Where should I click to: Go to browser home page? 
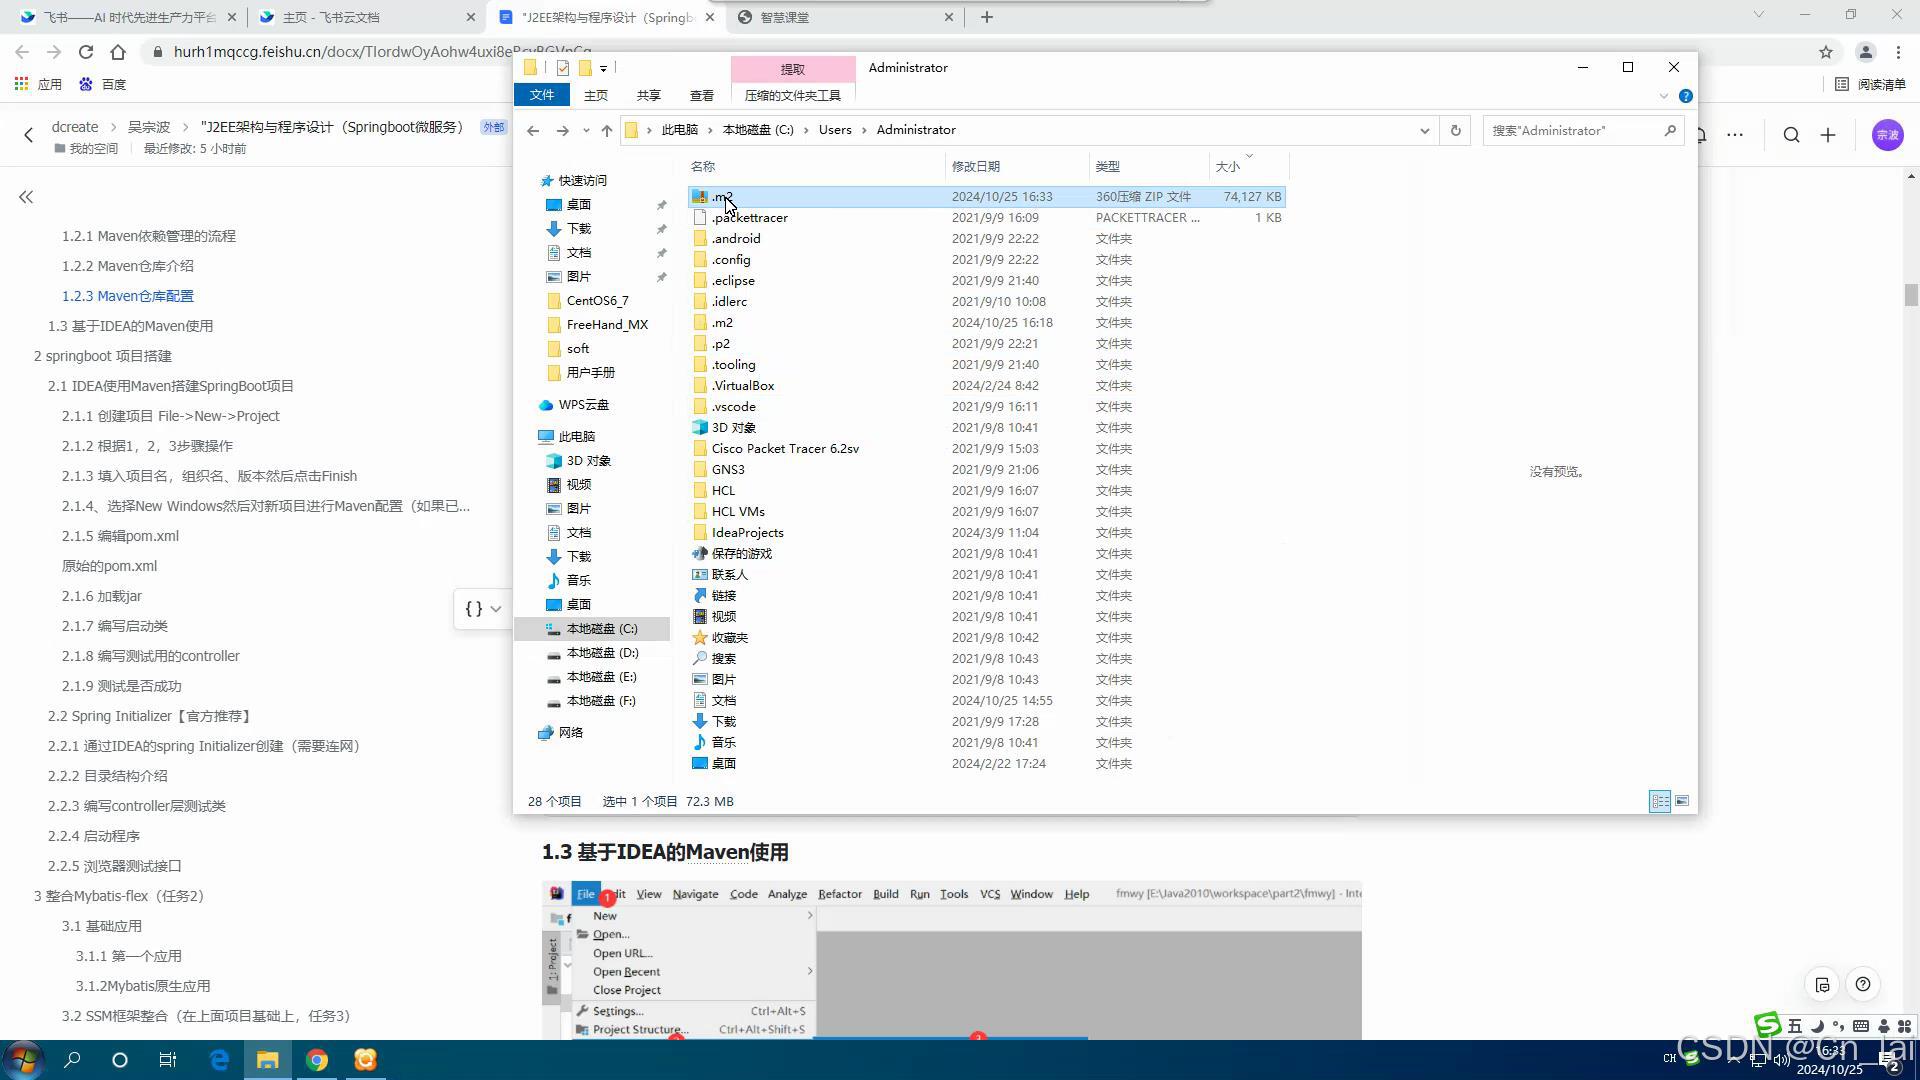click(118, 52)
